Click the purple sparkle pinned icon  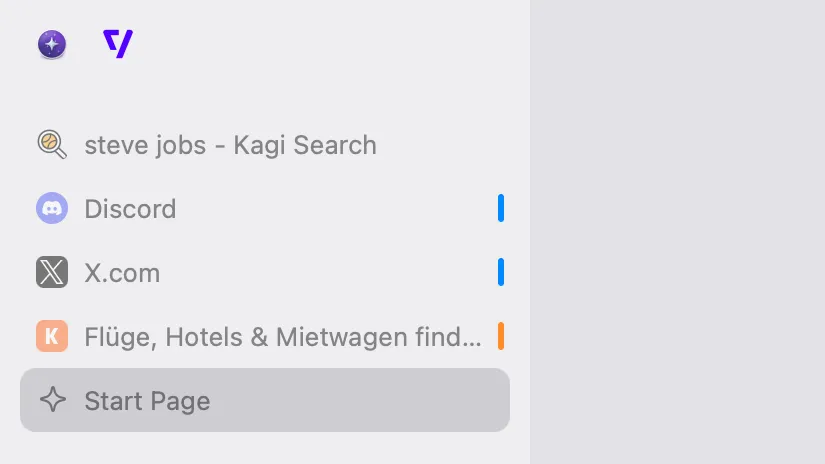(x=52, y=44)
